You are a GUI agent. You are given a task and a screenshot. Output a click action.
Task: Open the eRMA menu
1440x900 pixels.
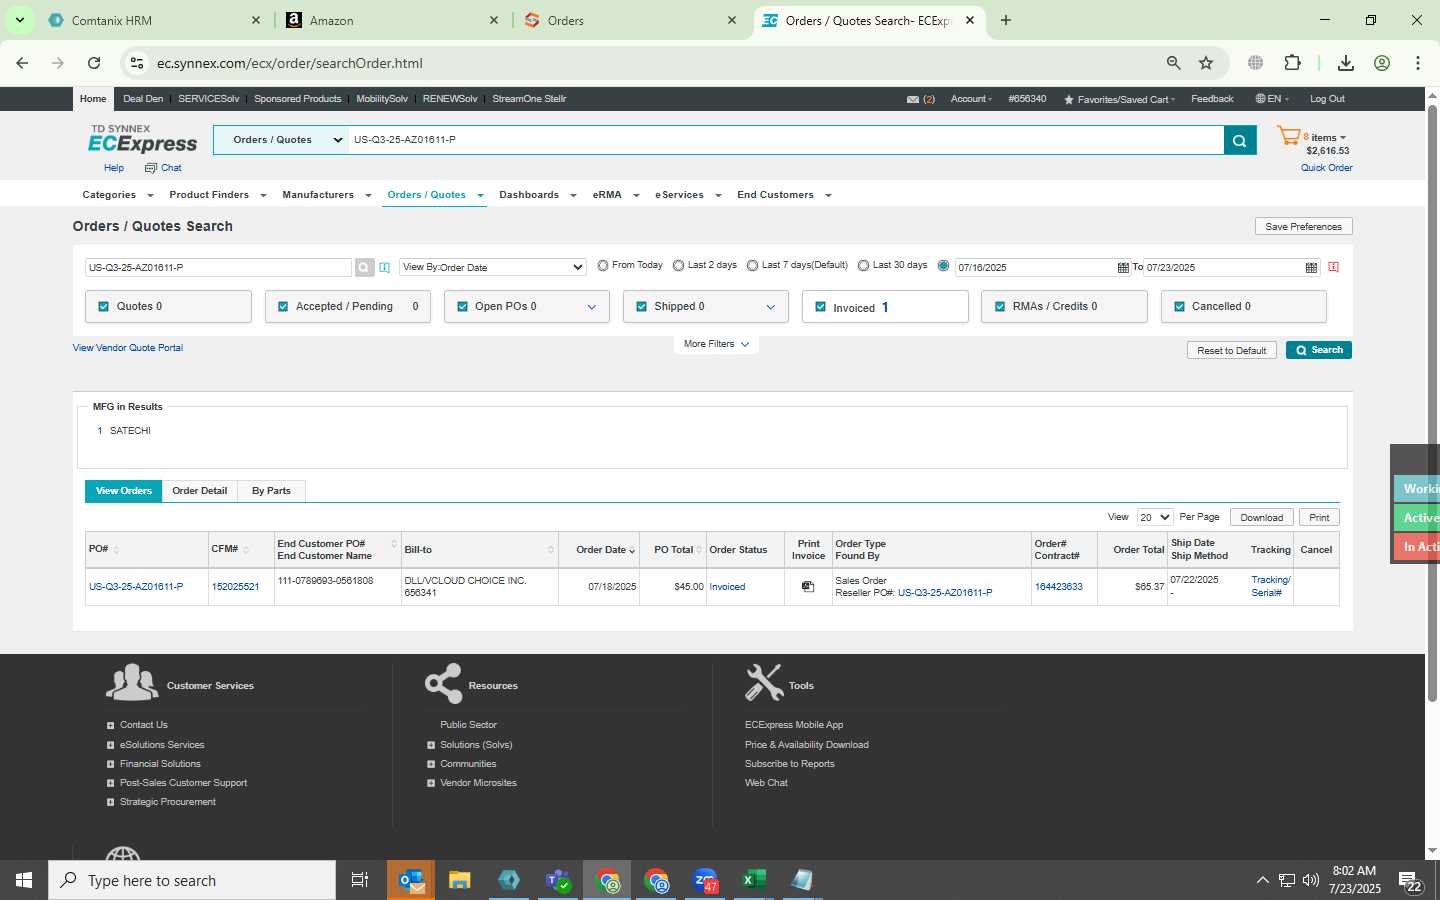[x=615, y=195]
